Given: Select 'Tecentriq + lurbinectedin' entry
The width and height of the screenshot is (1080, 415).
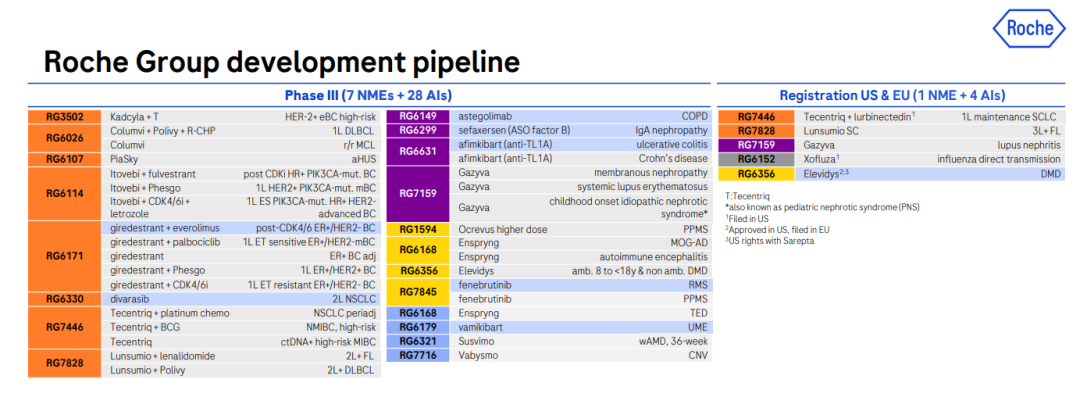Looking at the screenshot, I should point(859,117).
